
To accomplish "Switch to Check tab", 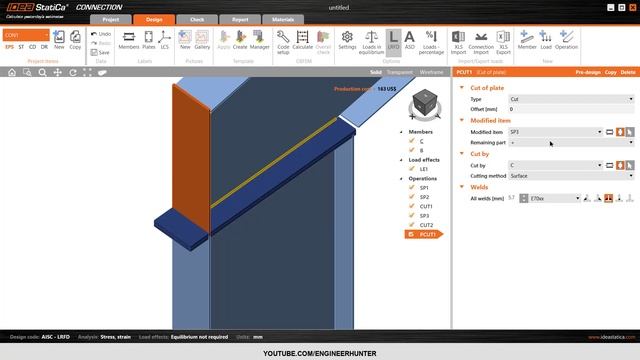I will [x=197, y=20].
